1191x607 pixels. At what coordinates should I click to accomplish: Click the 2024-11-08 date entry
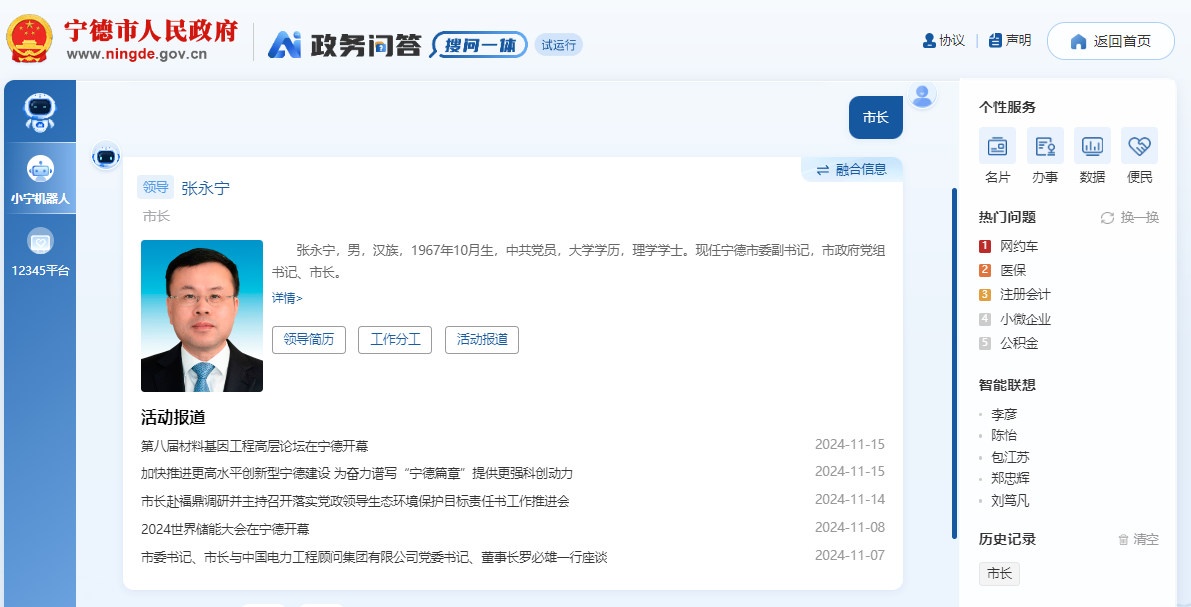pos(849,527)
